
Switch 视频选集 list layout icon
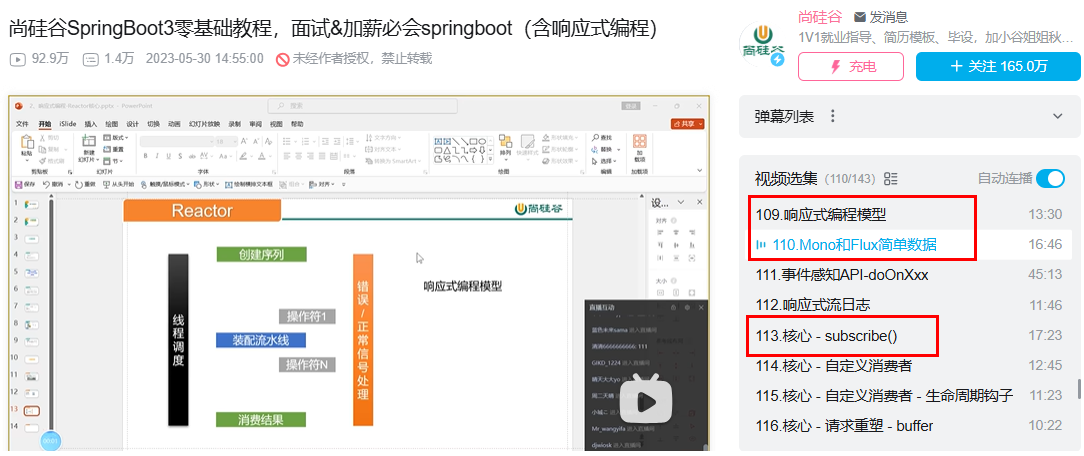pyautogui.click(x=890, y=179)
